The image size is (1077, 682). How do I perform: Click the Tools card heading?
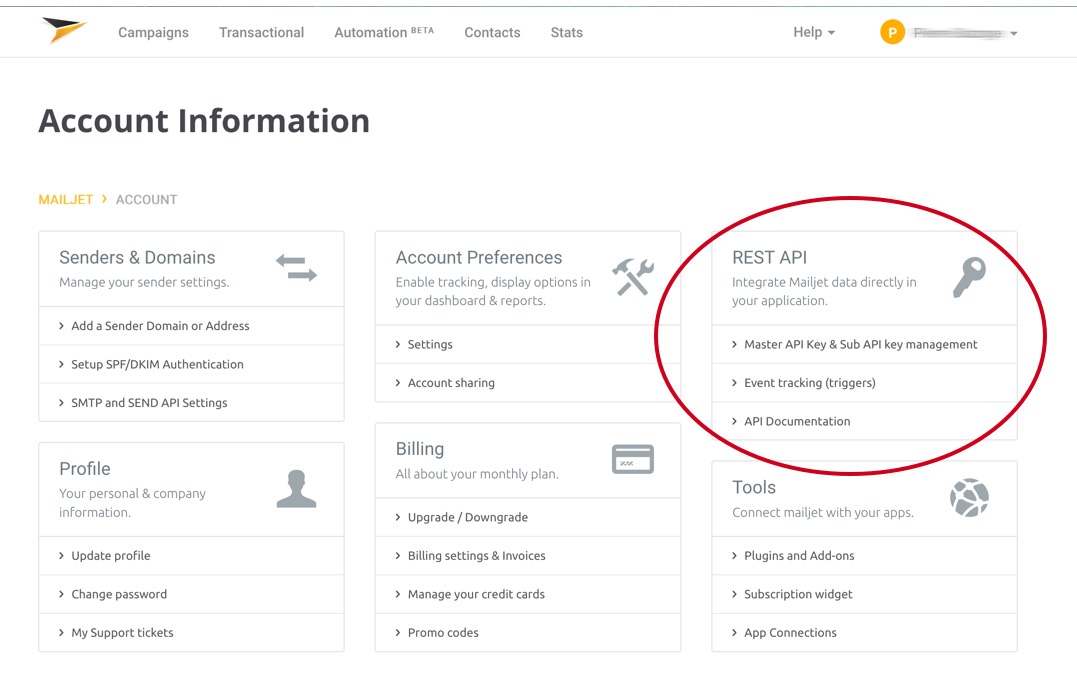754,488
